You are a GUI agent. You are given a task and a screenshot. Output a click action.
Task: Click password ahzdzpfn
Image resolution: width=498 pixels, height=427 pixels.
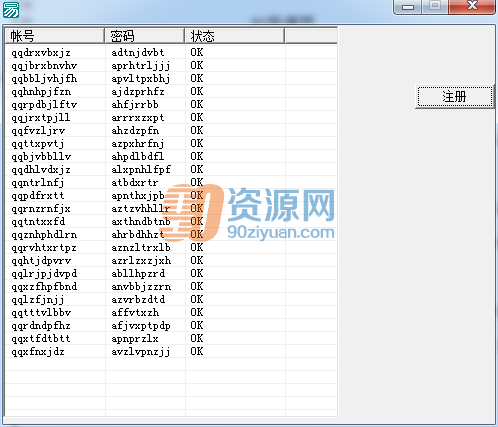pos(135,131)
